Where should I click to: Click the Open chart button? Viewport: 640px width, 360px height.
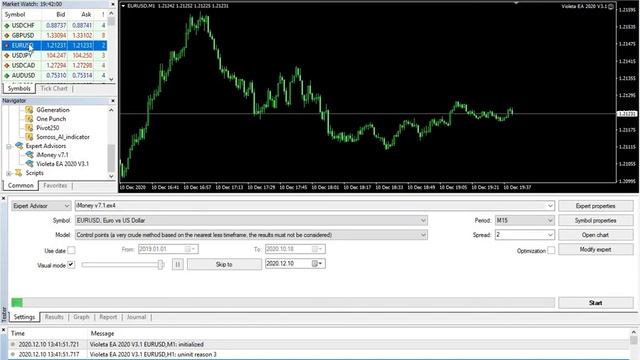tap(596, 235)
